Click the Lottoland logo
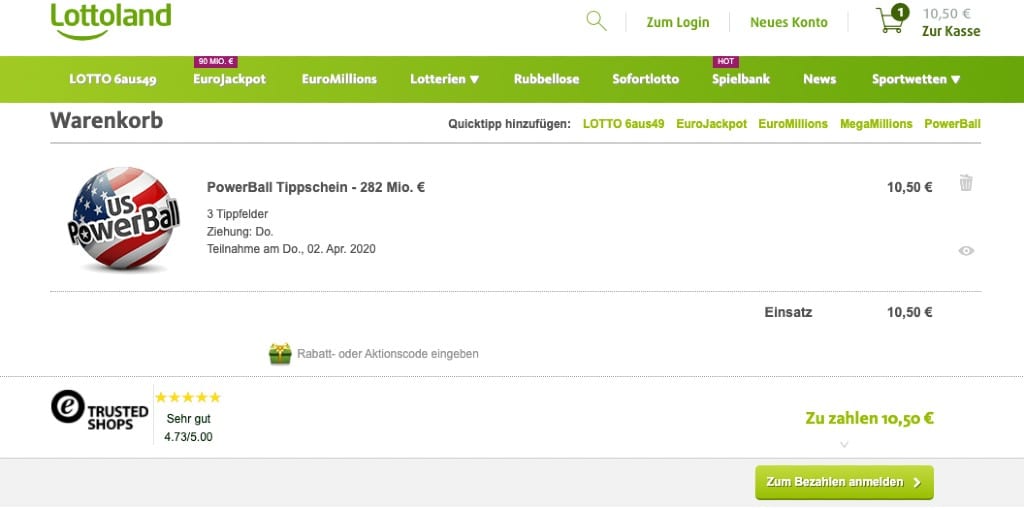 click(111, 20)
